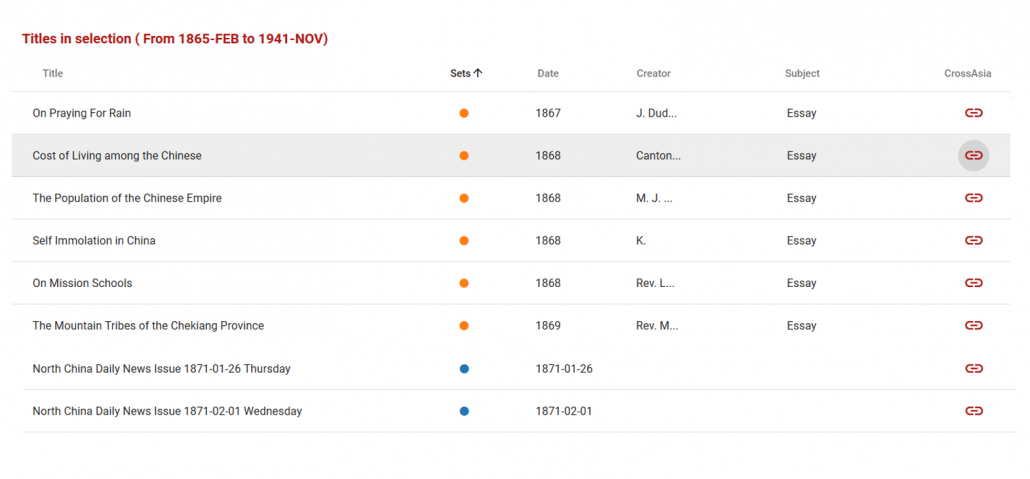
Task: Open CrossAsia link for Self Immolation in China
Action: tap(973, 241)
